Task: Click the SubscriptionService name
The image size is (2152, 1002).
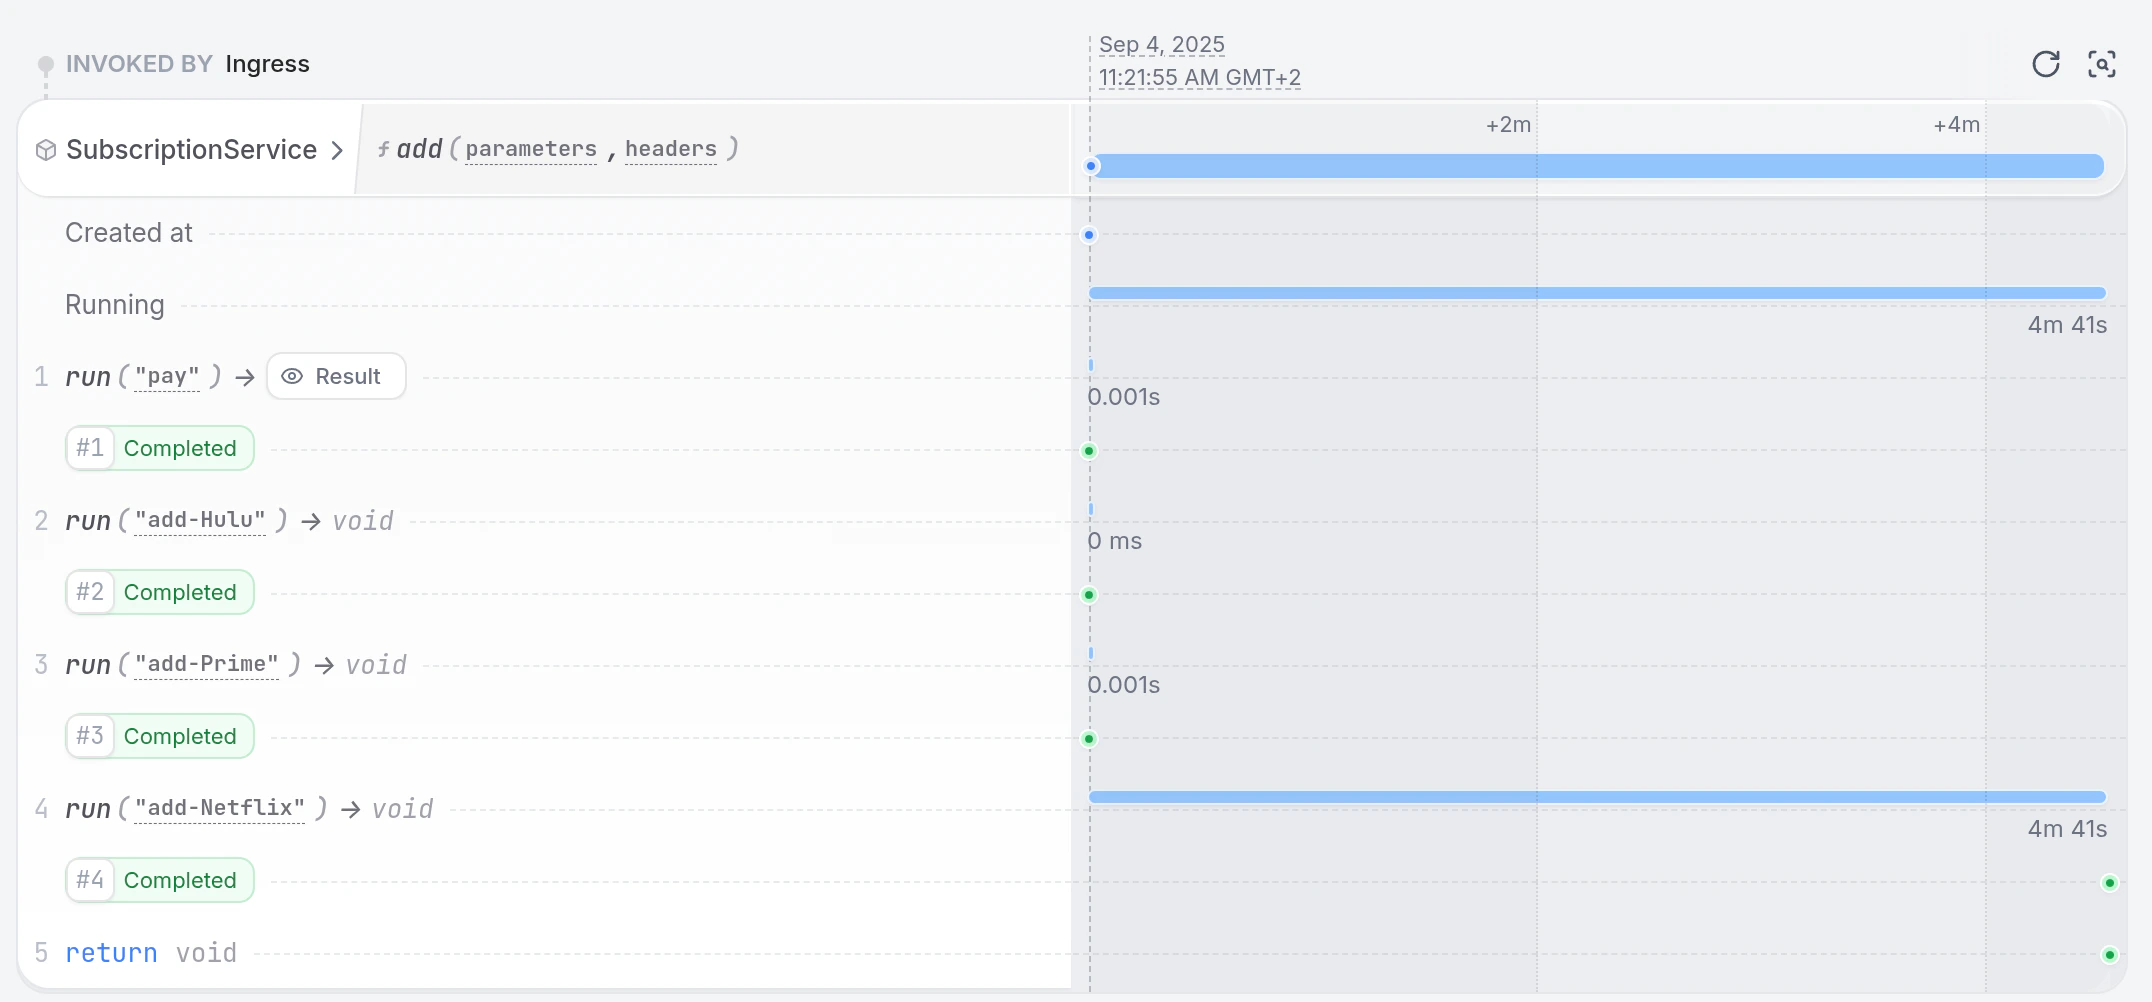Action: coord(191,150)
